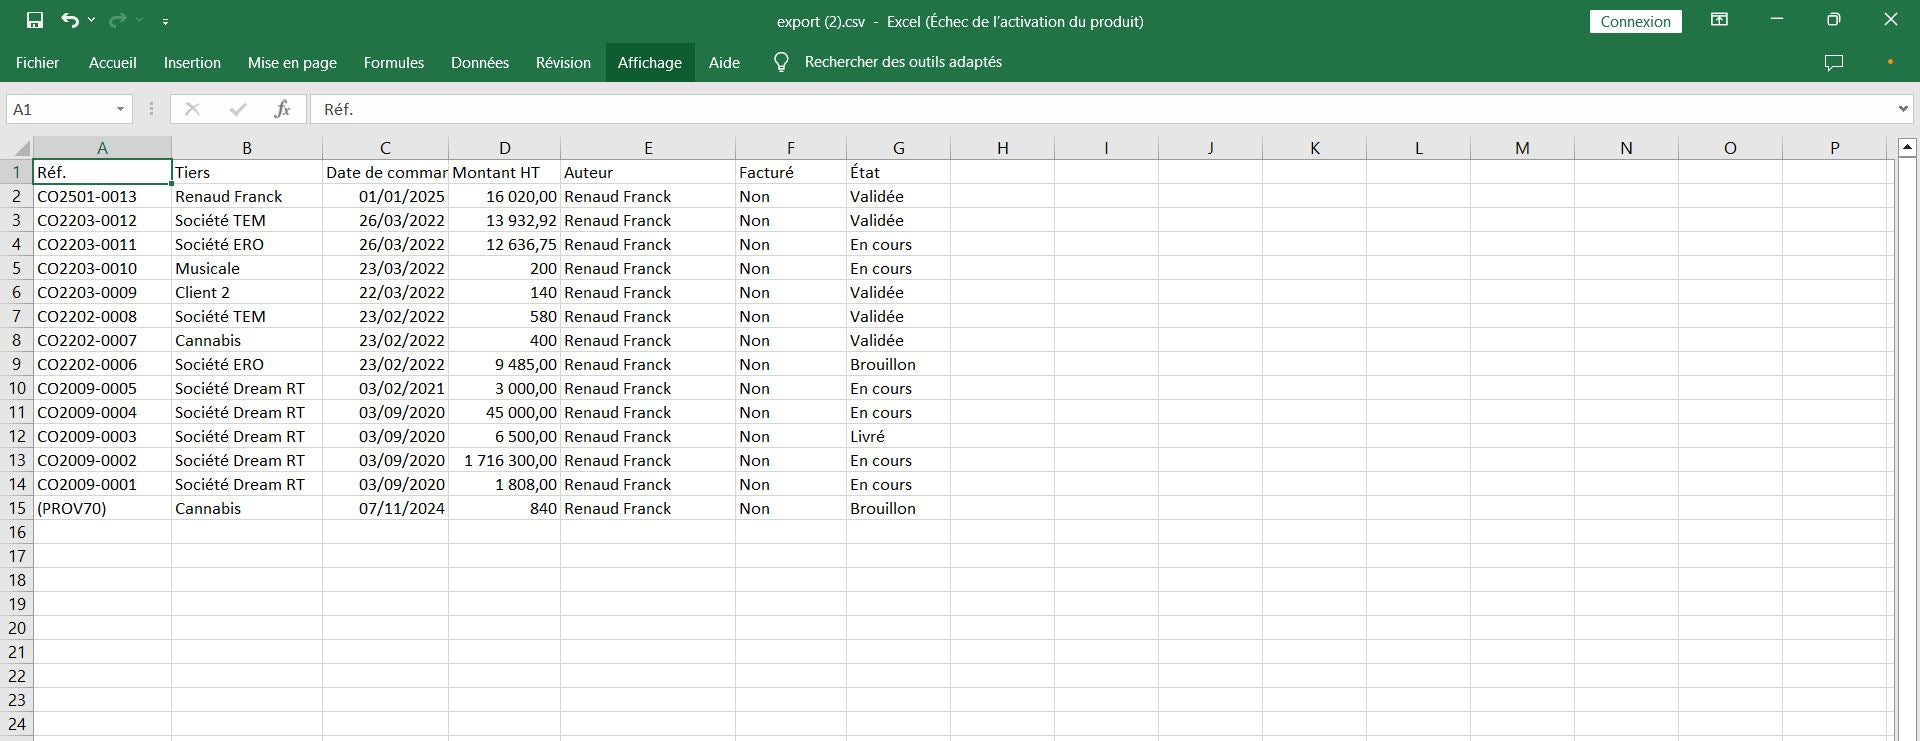This screenshot has width=1920, height=741.
Task: Switch to the Formules ribbon tab
Action: [x=393, y=62]
